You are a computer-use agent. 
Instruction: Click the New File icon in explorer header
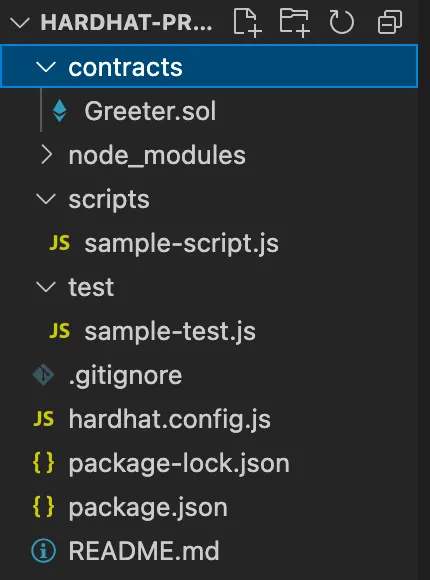click(x=247, y=23)
